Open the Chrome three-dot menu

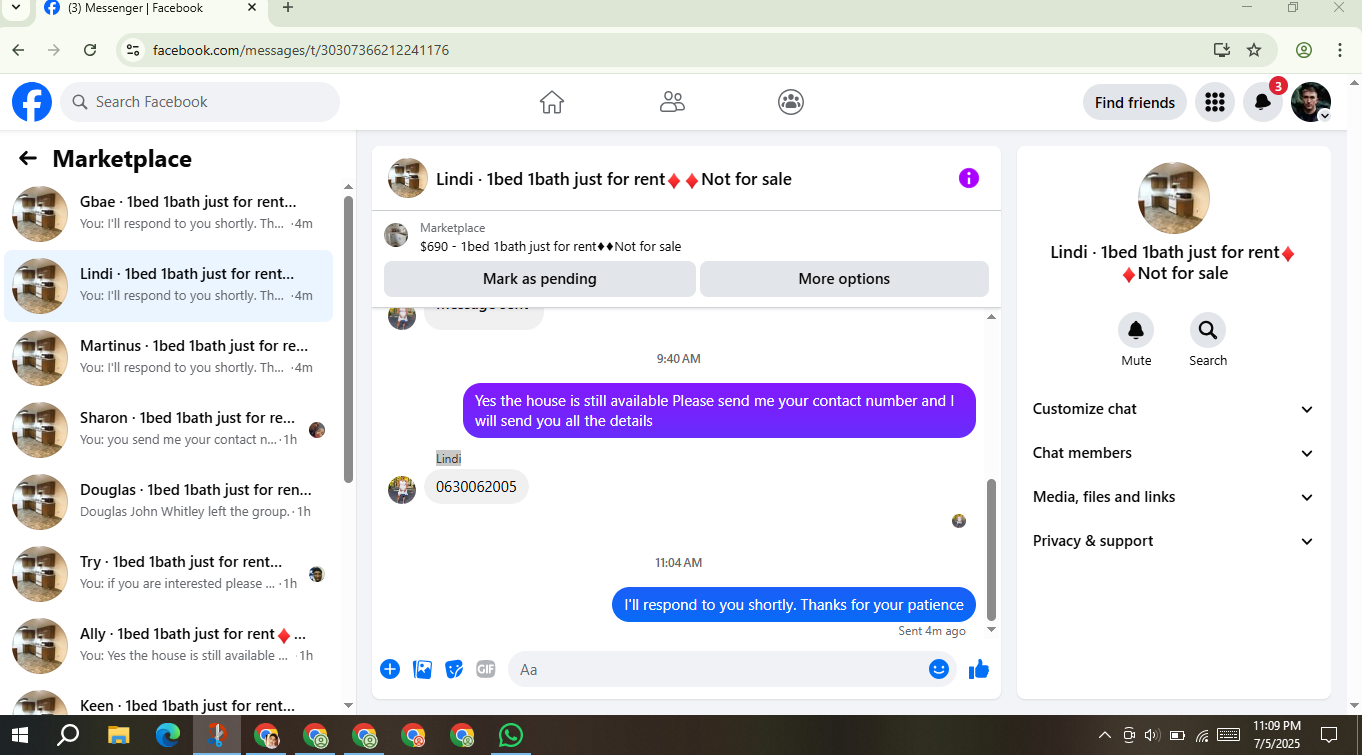[1340, 50]
